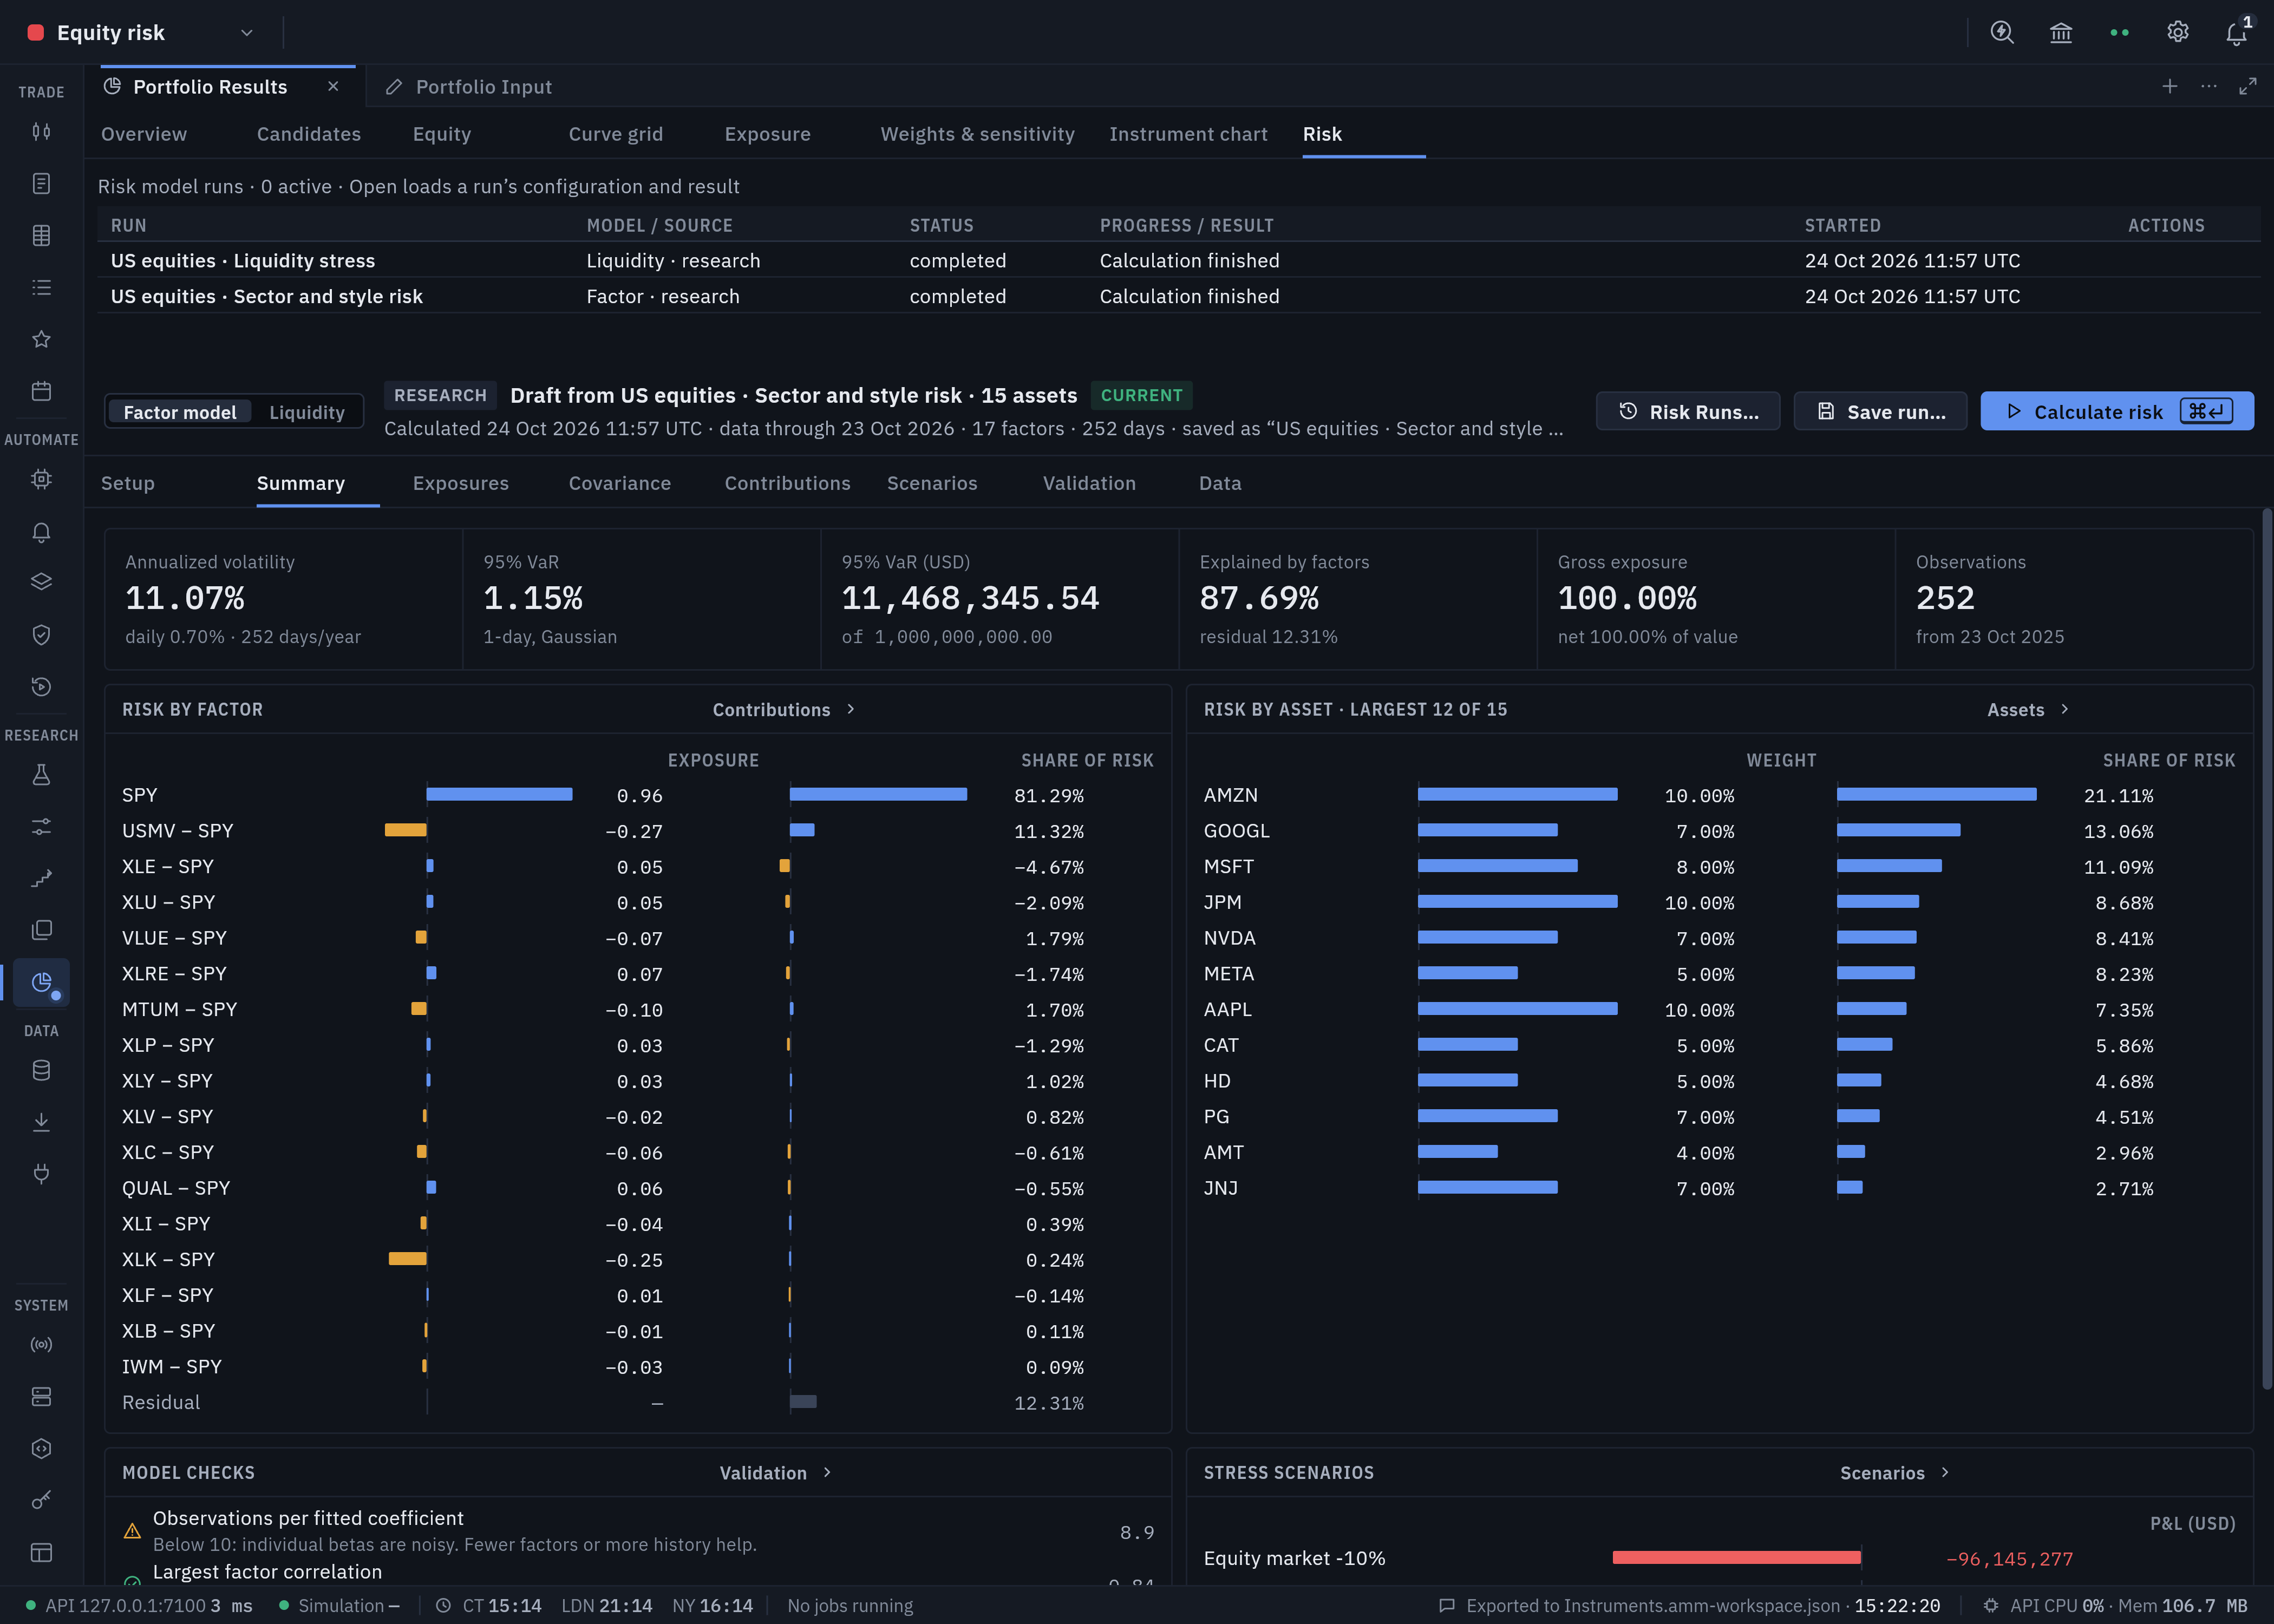The height and width of the screenshot is (1624, 2274).
Task: Open the Equity risk workspace dropdown
Action: pyautogui.click(x=142, y=33)
